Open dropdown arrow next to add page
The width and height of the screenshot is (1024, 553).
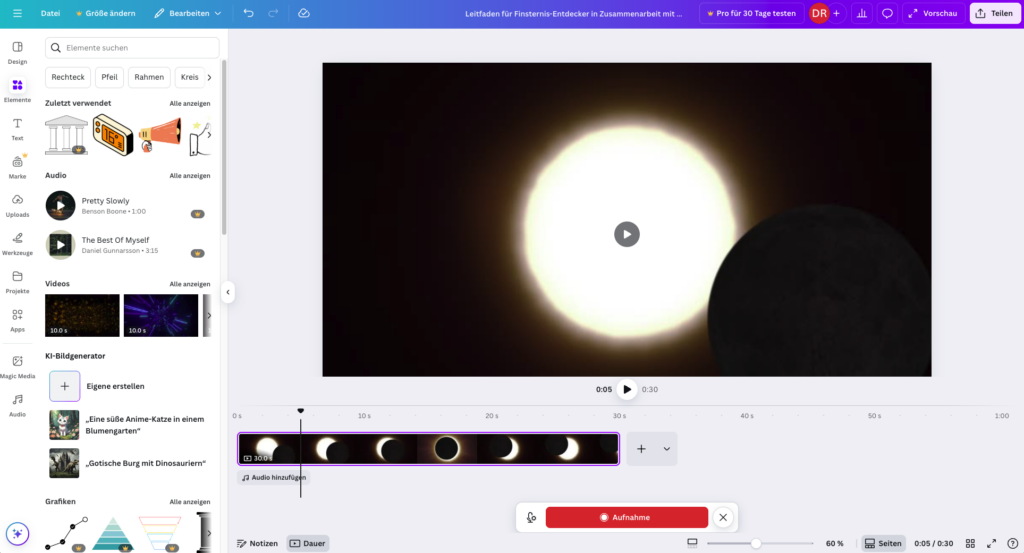[x=666, y=449]
